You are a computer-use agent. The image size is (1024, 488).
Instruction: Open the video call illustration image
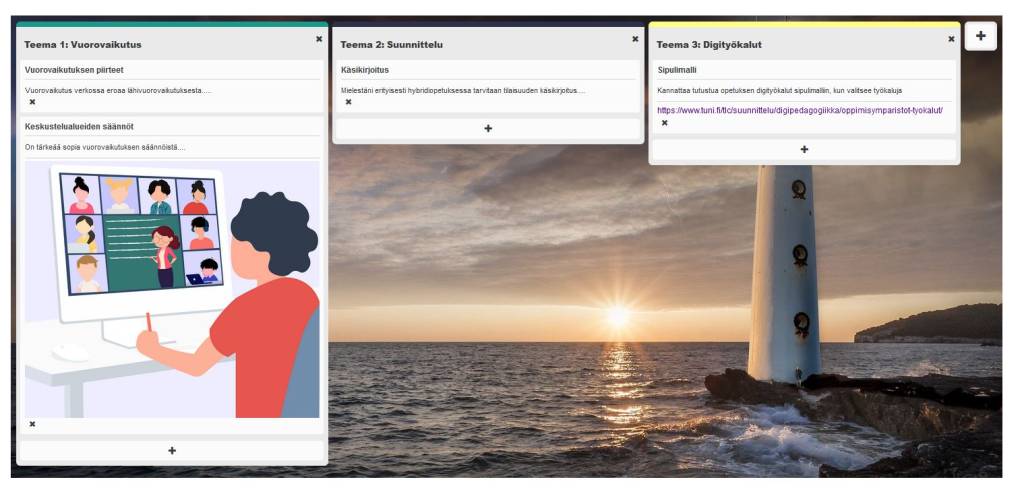pos(172,290)
